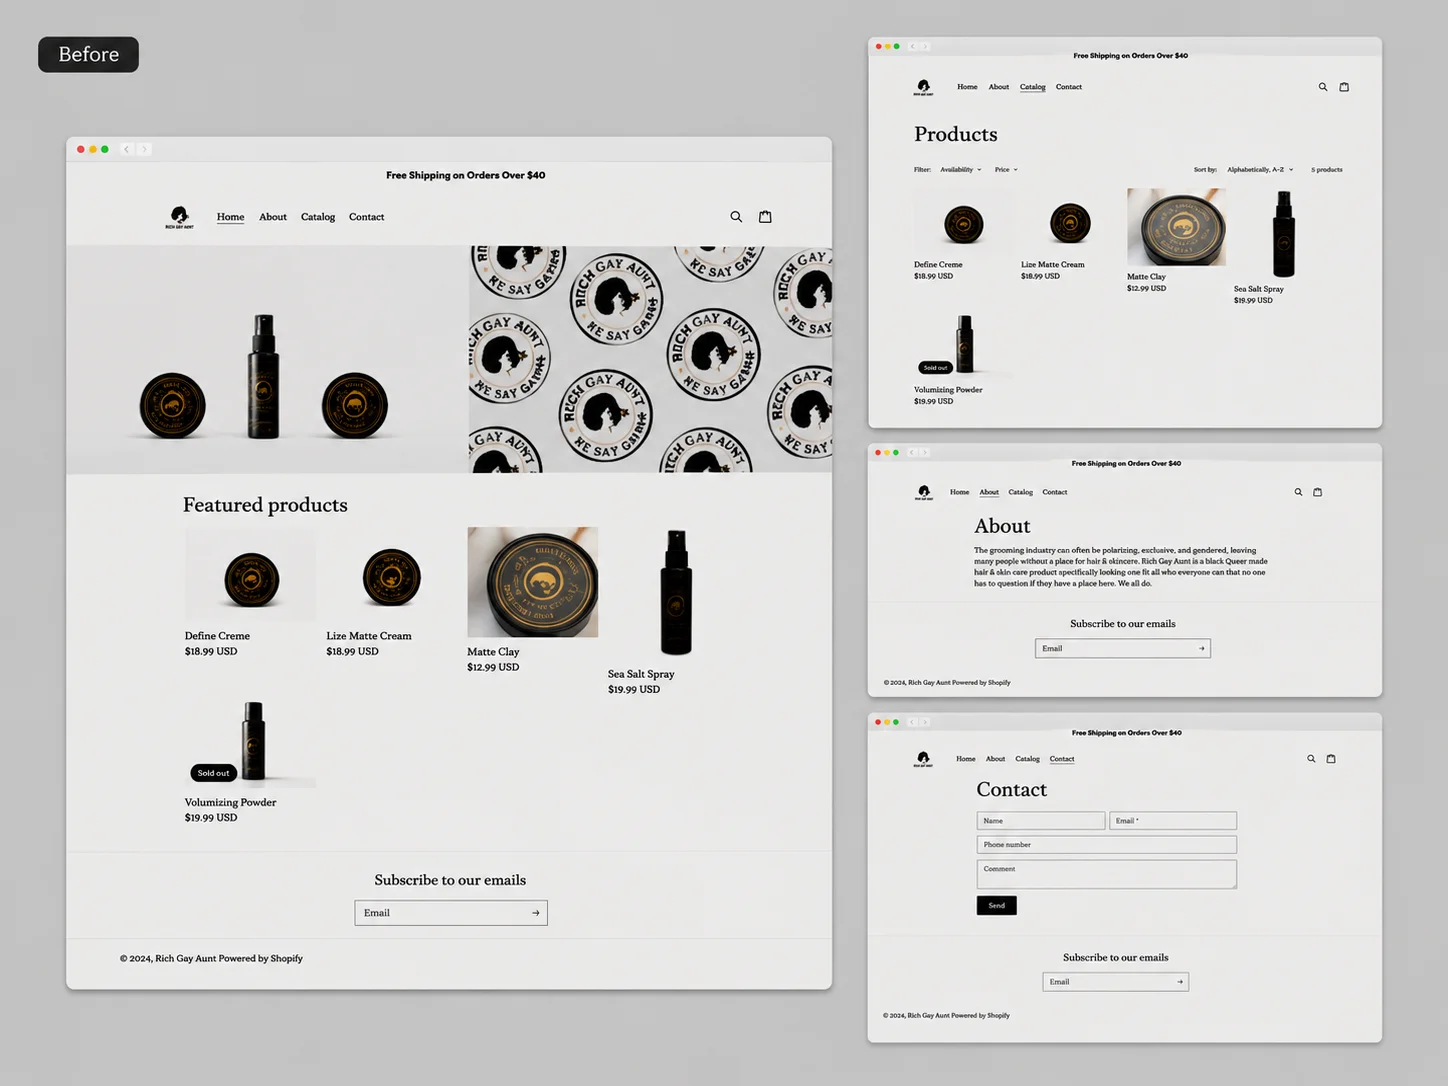Open the cart icon in Products window
The width and height of the screenshot is (1448, 1086).
click(1344, 87)
